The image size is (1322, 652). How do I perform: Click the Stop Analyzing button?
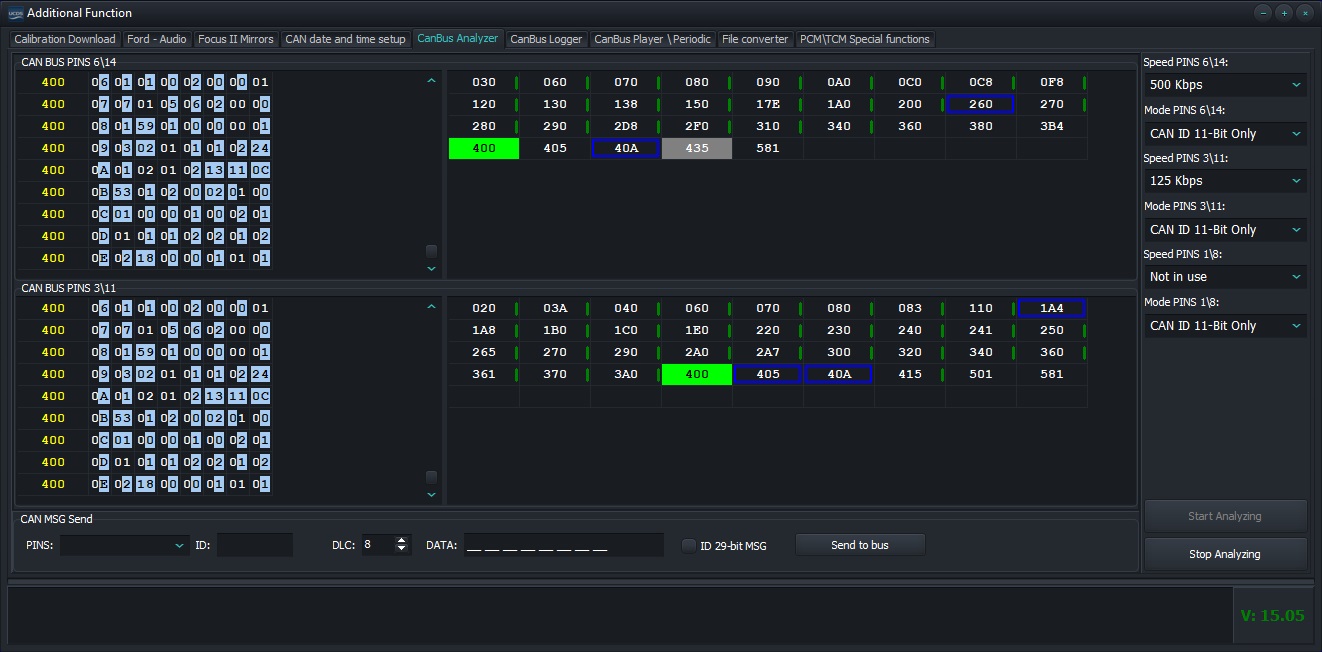[x=1225, y=554]
